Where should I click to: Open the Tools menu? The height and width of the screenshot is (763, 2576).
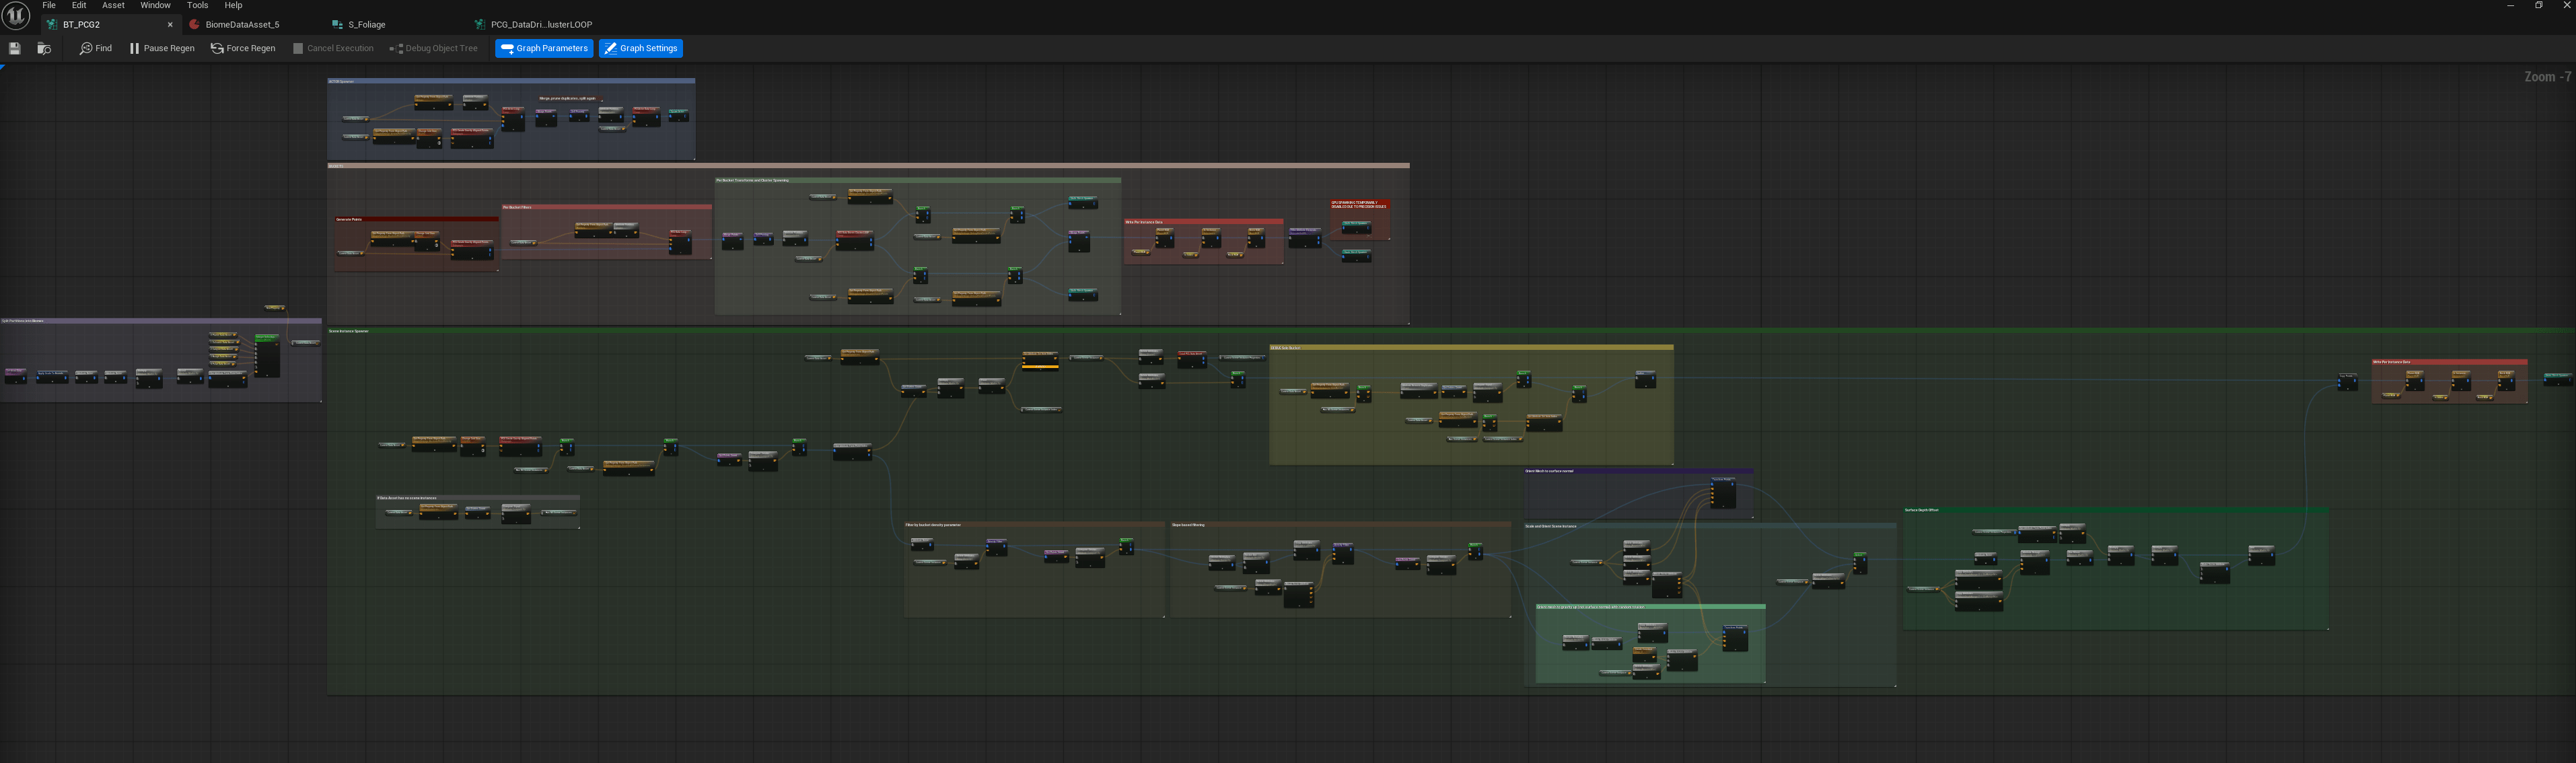197,5
